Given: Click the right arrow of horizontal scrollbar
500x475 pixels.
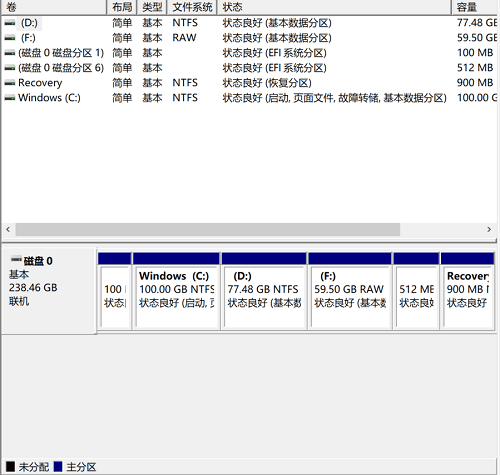Looking at the screenshot, I should click(489, 229).
